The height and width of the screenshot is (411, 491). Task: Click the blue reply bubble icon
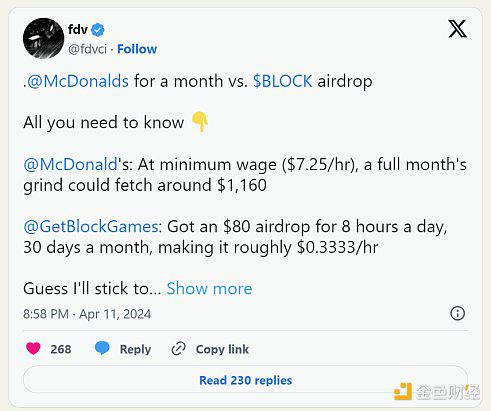click(x=102, y=348)
